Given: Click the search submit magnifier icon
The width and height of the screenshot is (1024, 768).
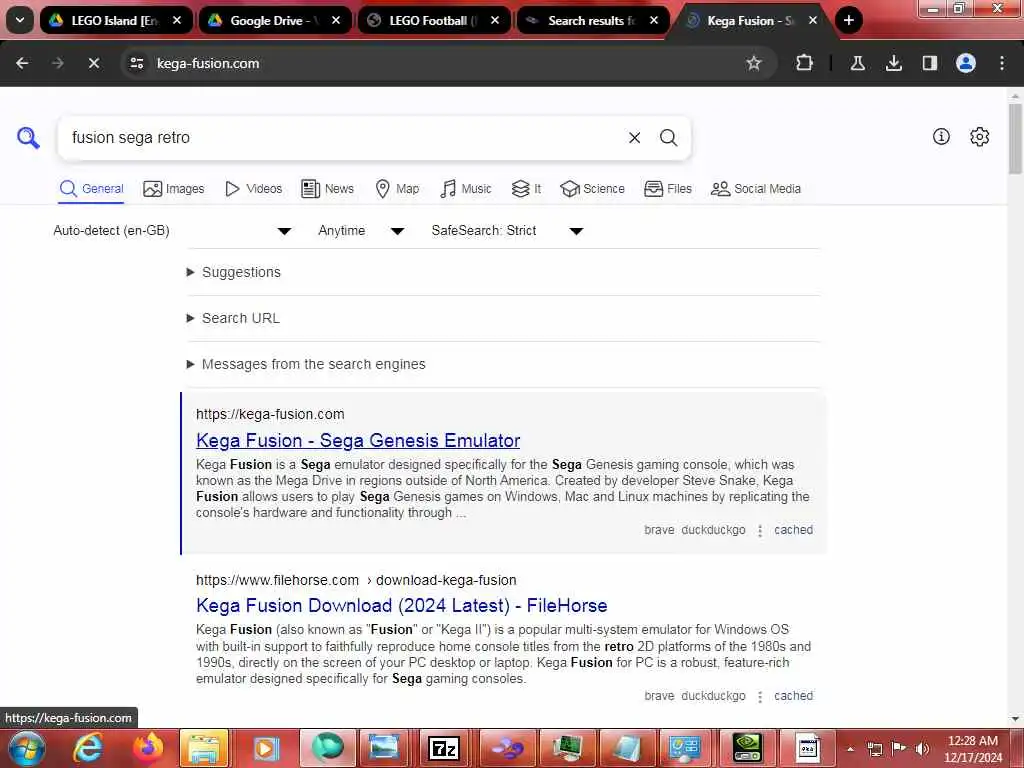Looking at the screenshot, I should [668, 138].
